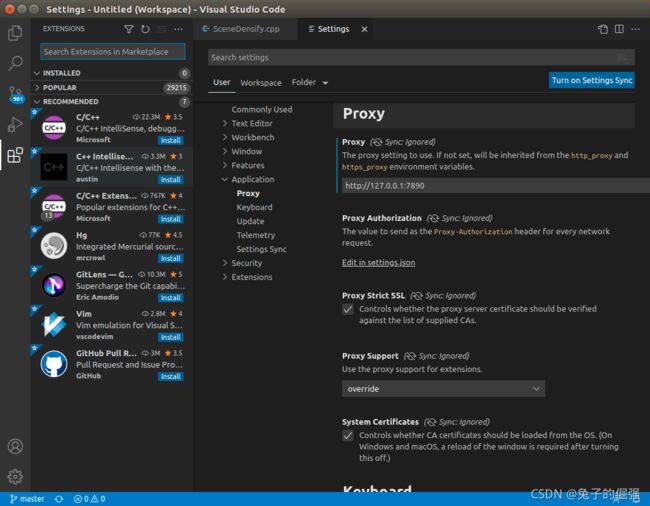Synchronize changes in status bar

click(x=59, y=499)
